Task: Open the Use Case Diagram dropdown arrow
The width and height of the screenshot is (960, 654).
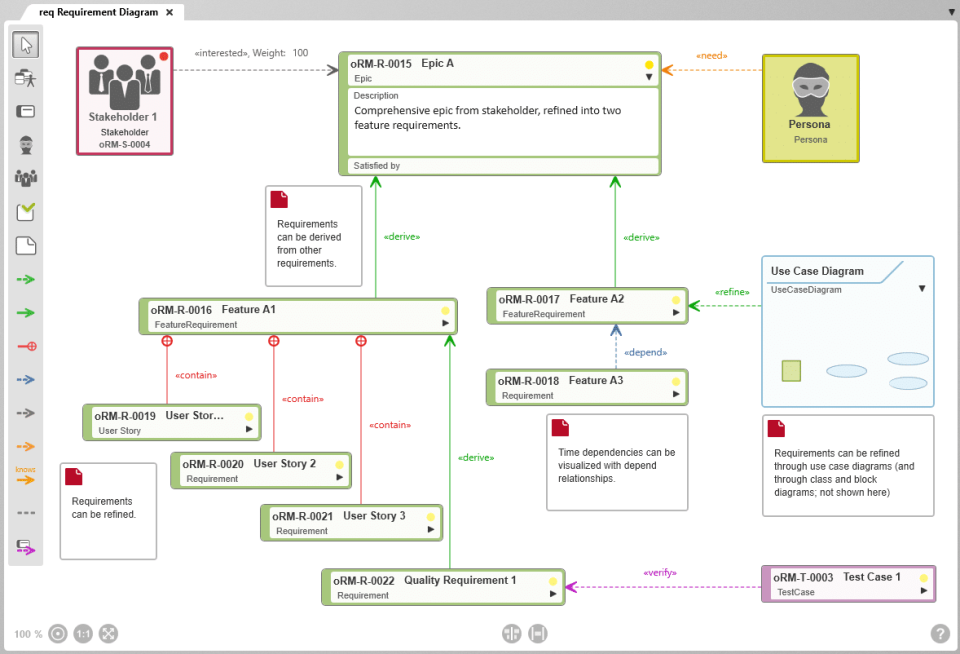Action: coord(921,288)
